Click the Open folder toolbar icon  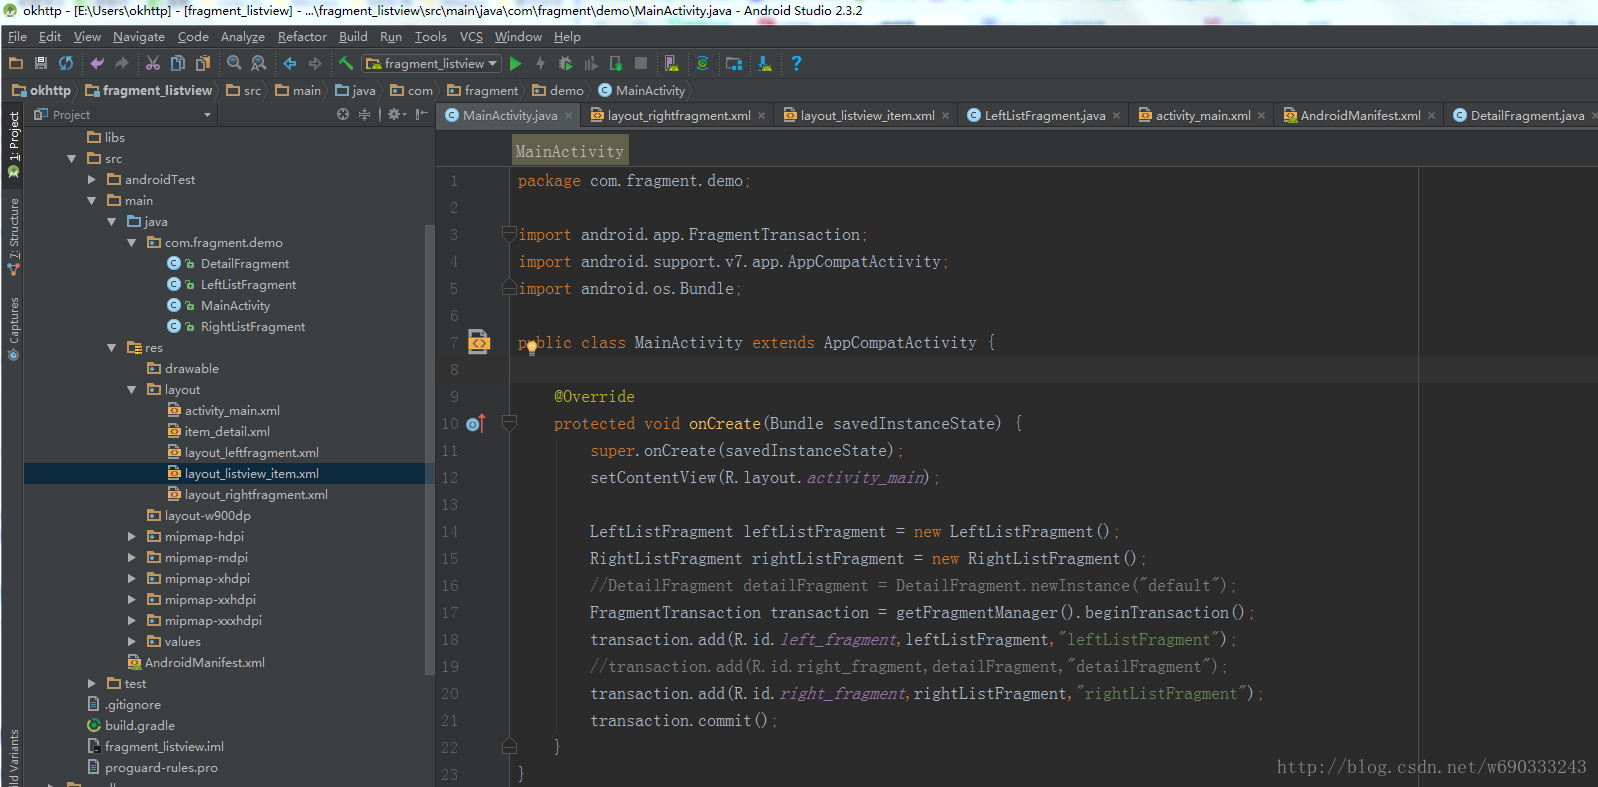(x=16, y=63)
